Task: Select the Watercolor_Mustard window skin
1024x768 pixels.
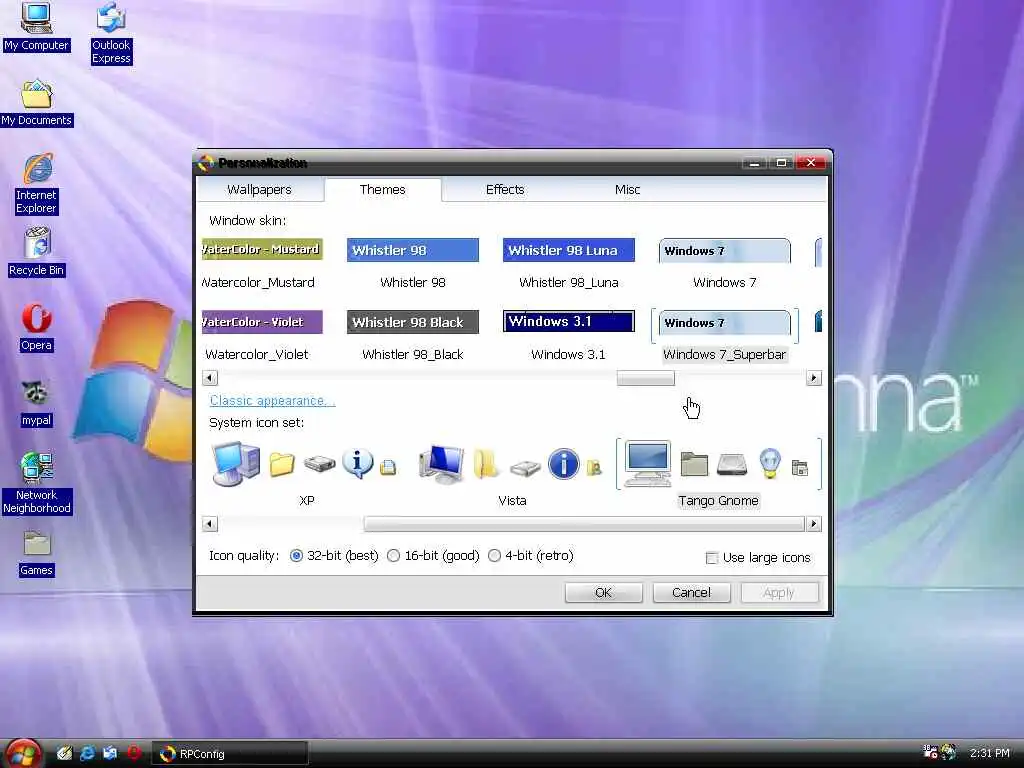Action: click(x=261, y=264)
